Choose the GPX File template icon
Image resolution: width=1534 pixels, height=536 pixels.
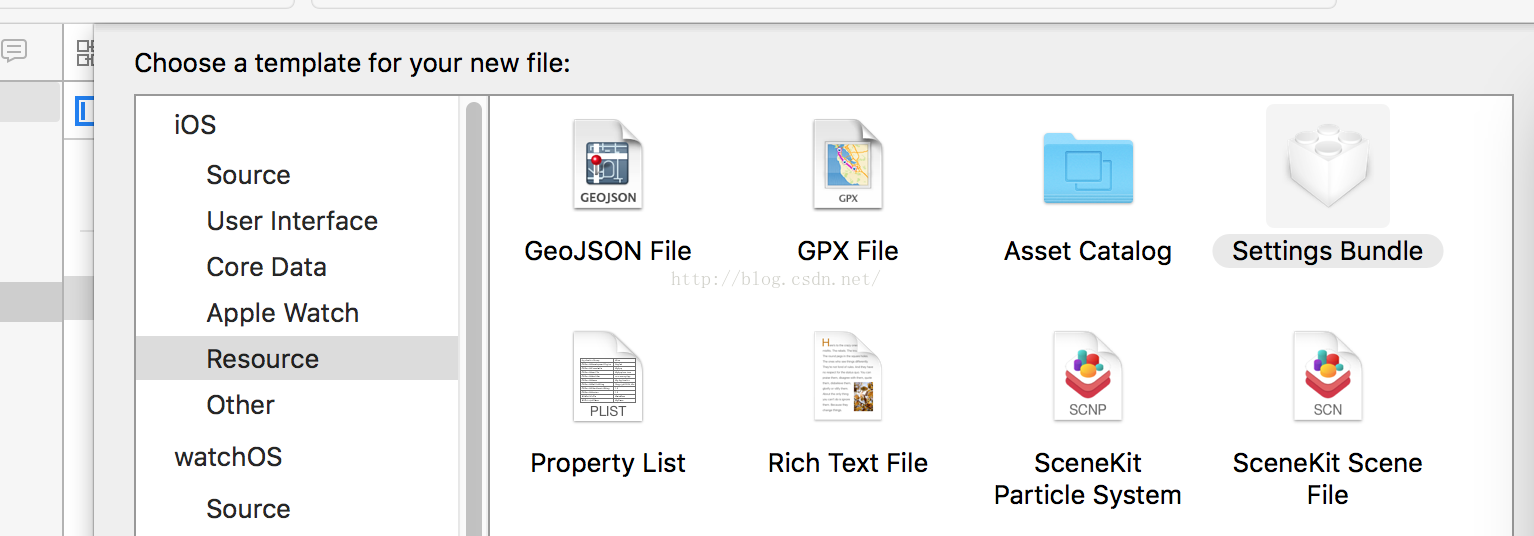pyautogui.click(x=847, y=165)
